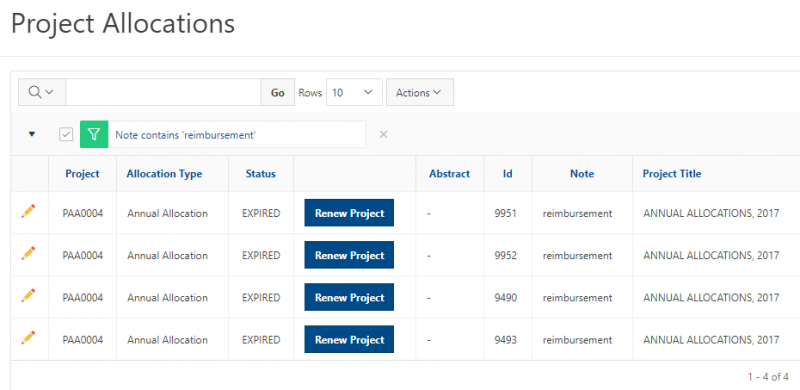Viewport: 800px width, 390px height.
Task: Renew Project for Id 9490
Action: (x=349, y=297)
